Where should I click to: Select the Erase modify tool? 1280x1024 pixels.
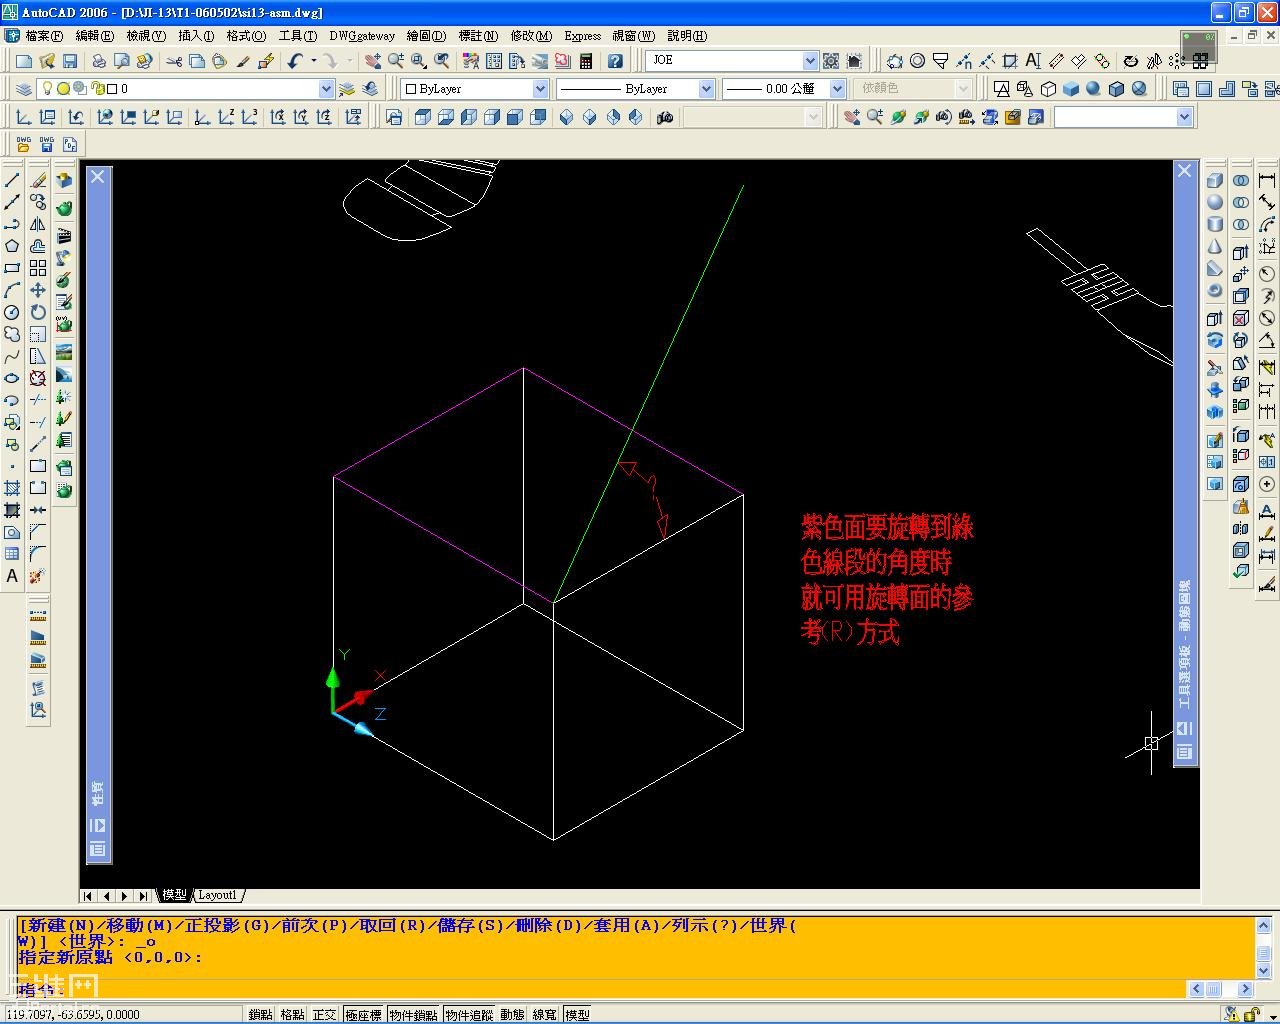point(38,180)
